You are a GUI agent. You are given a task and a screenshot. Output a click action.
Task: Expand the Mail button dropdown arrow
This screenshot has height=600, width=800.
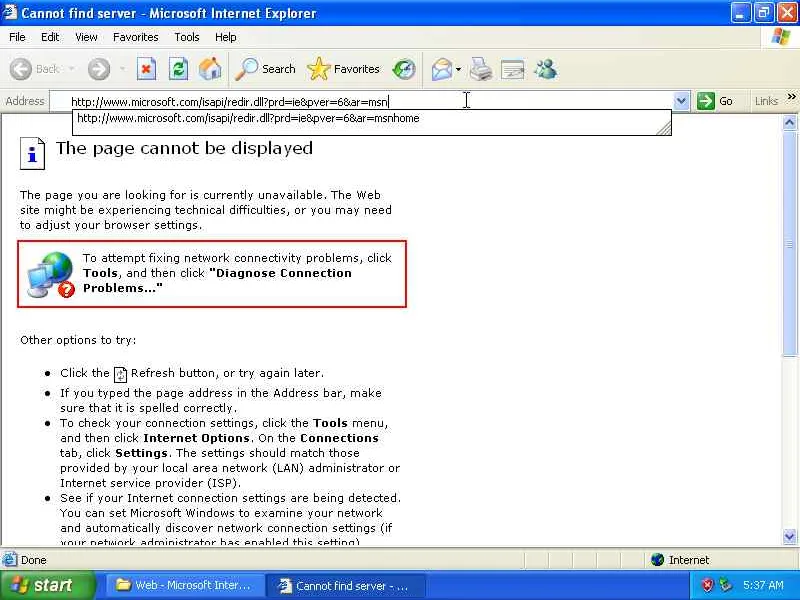[458, 69]
